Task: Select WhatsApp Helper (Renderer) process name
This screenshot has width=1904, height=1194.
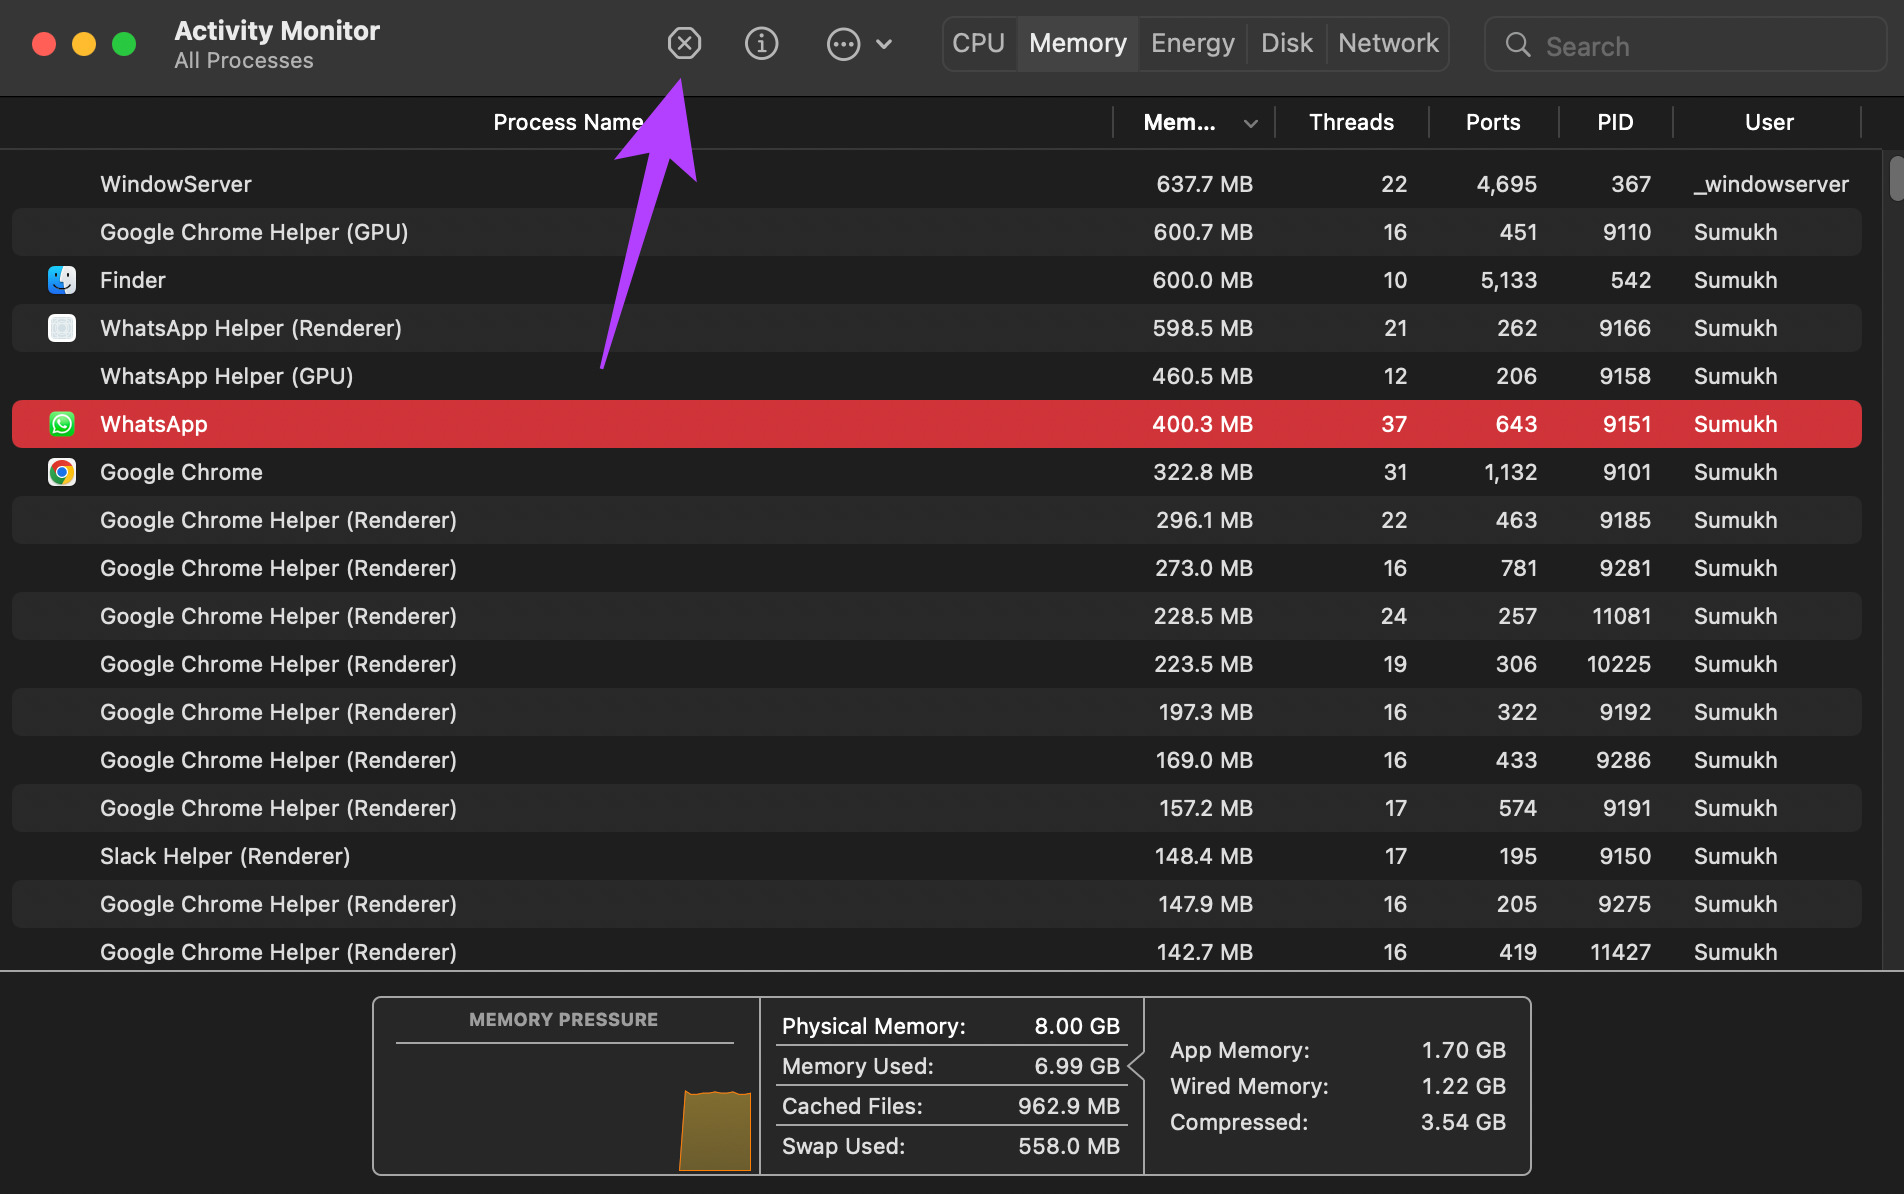Action: (x=251, y=328)
